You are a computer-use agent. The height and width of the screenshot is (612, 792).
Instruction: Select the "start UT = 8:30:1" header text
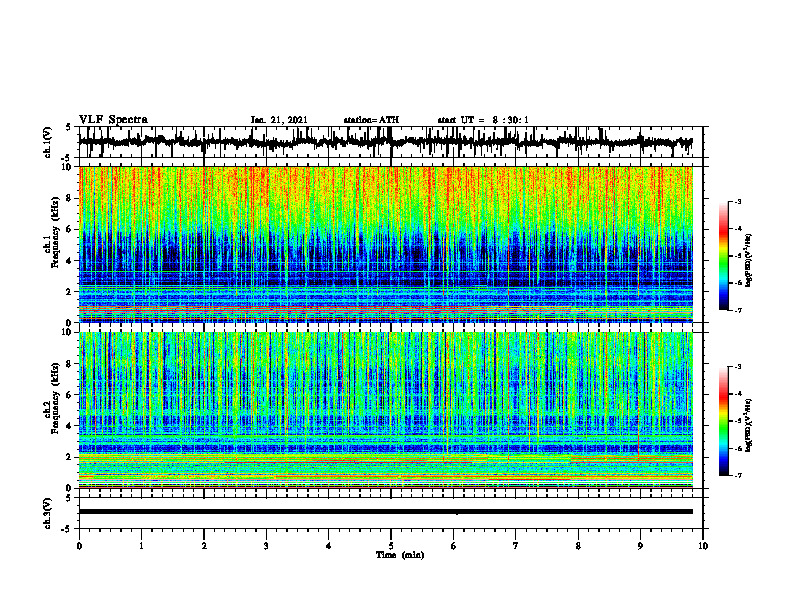click(483, 120)
